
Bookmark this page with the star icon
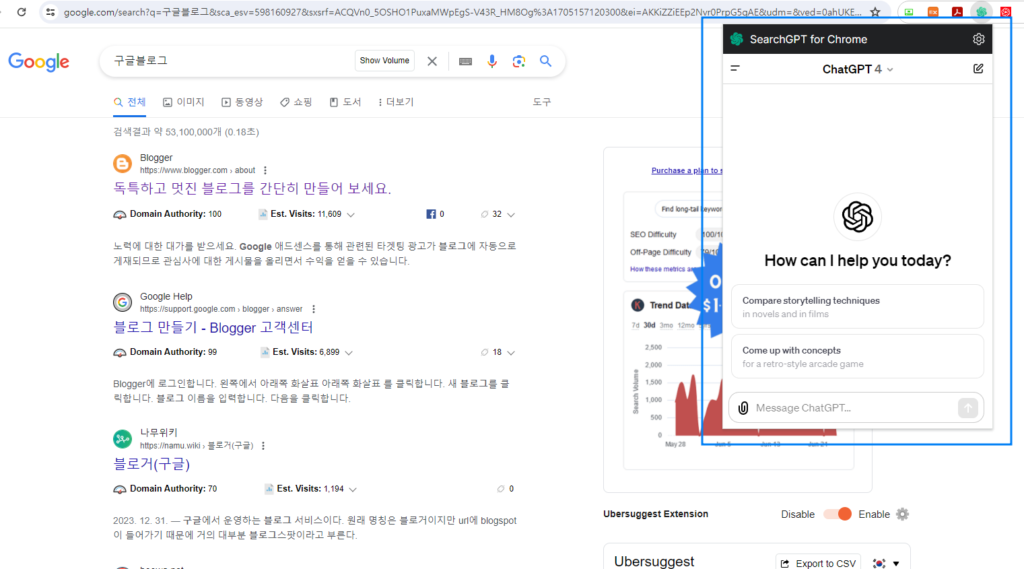click(x=875, y=12)
